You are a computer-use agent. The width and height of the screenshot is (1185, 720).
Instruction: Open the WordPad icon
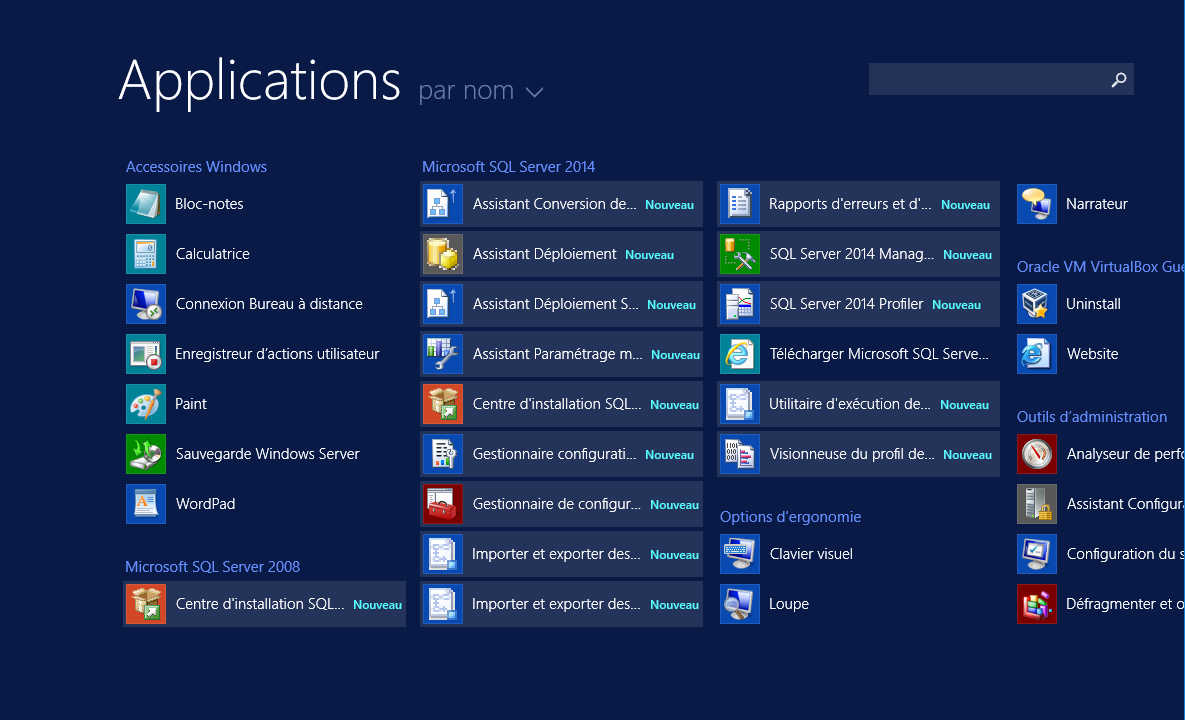coord(146,504)
